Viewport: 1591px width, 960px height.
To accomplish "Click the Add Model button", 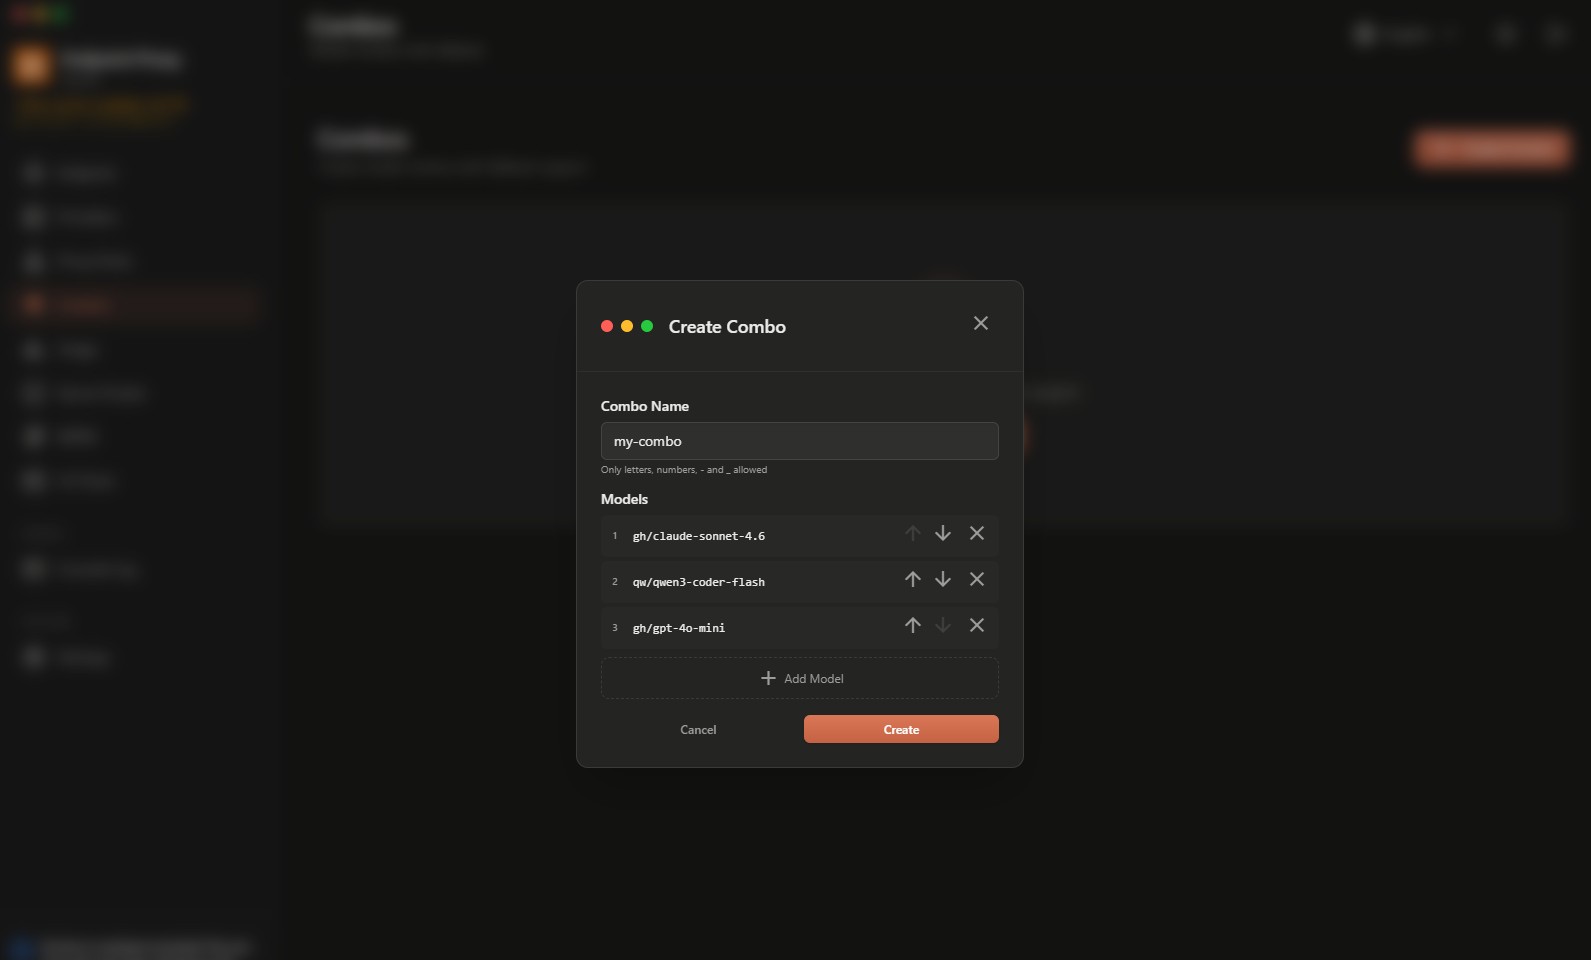I will (x=799, y=678).
